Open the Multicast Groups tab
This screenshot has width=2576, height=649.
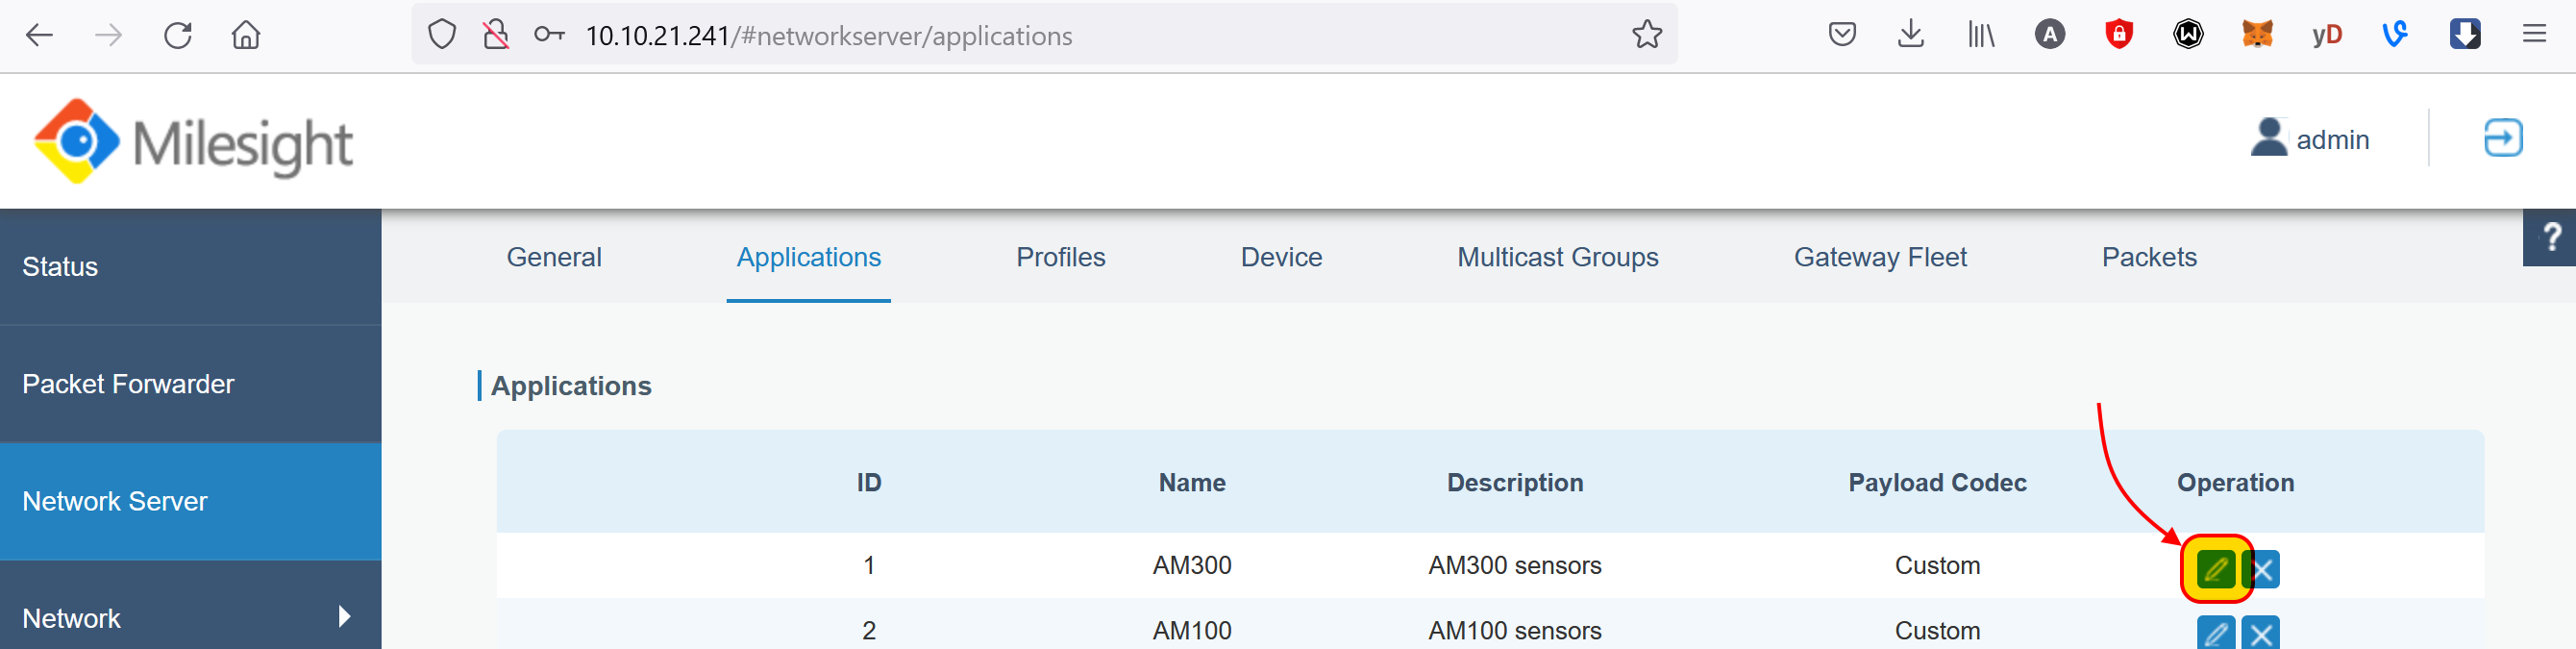[x=1557, y=258]
